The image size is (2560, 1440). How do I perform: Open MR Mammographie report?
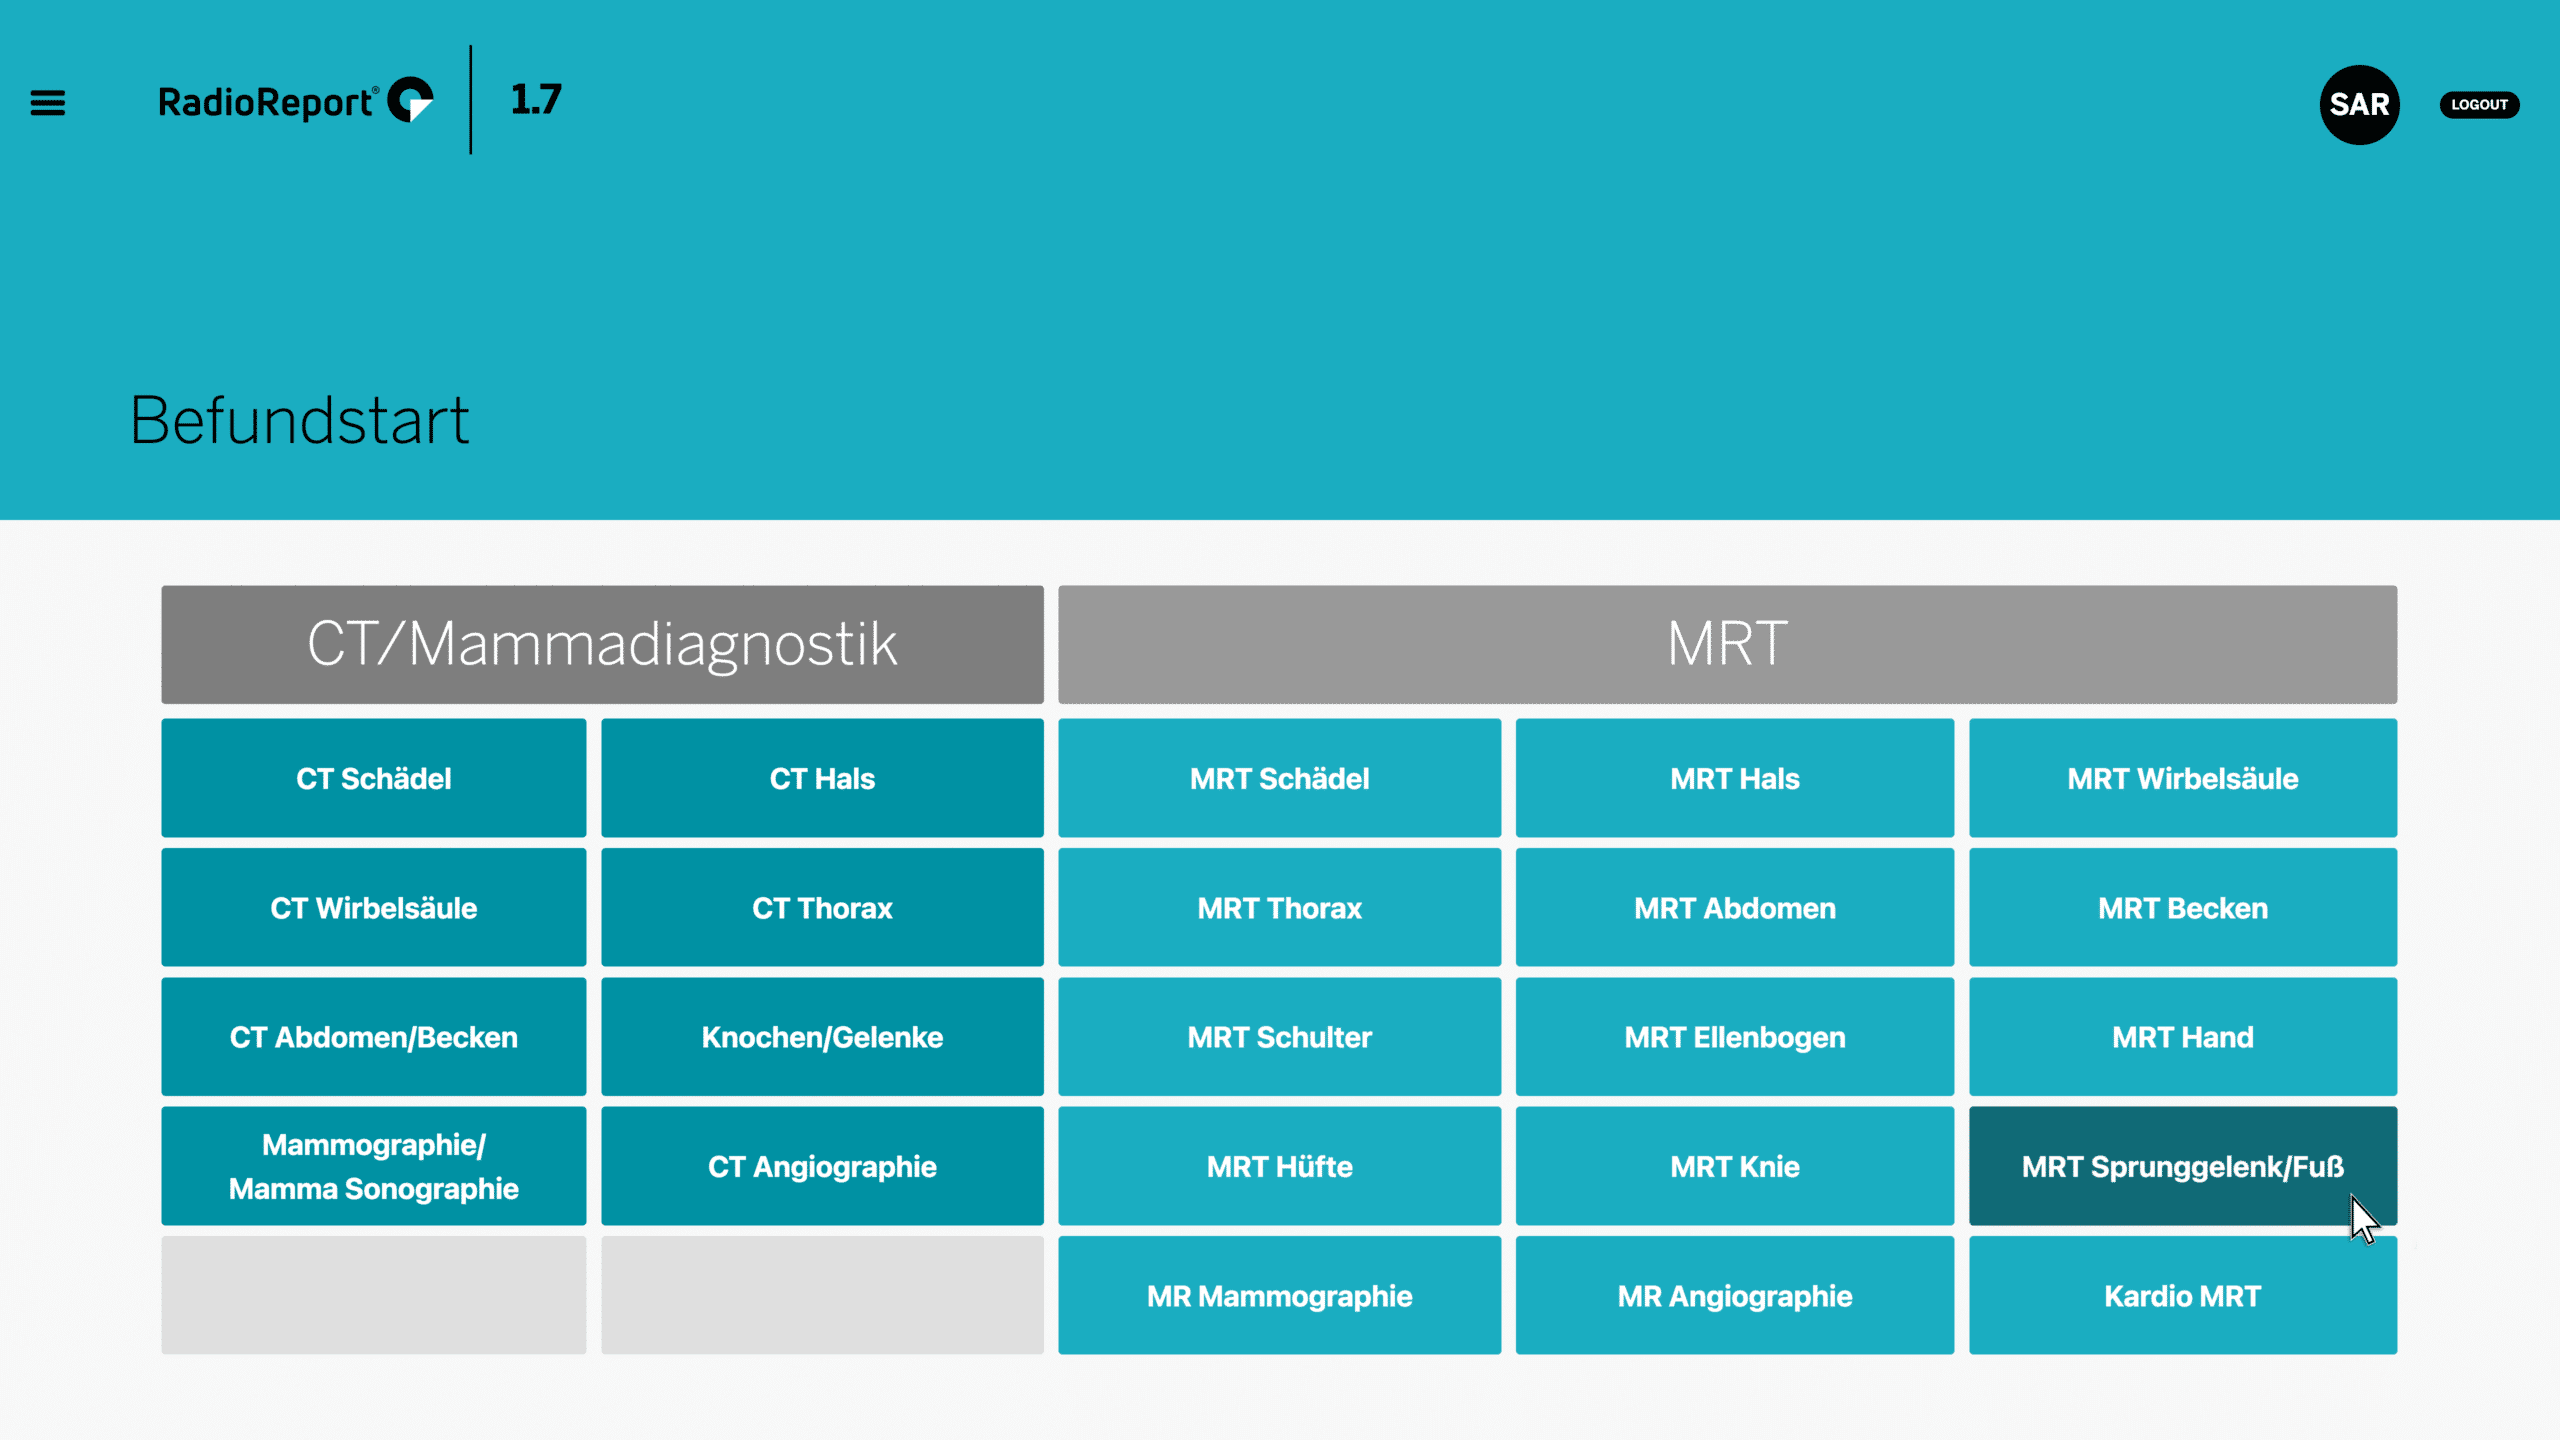click(x=1279, y=1295)
